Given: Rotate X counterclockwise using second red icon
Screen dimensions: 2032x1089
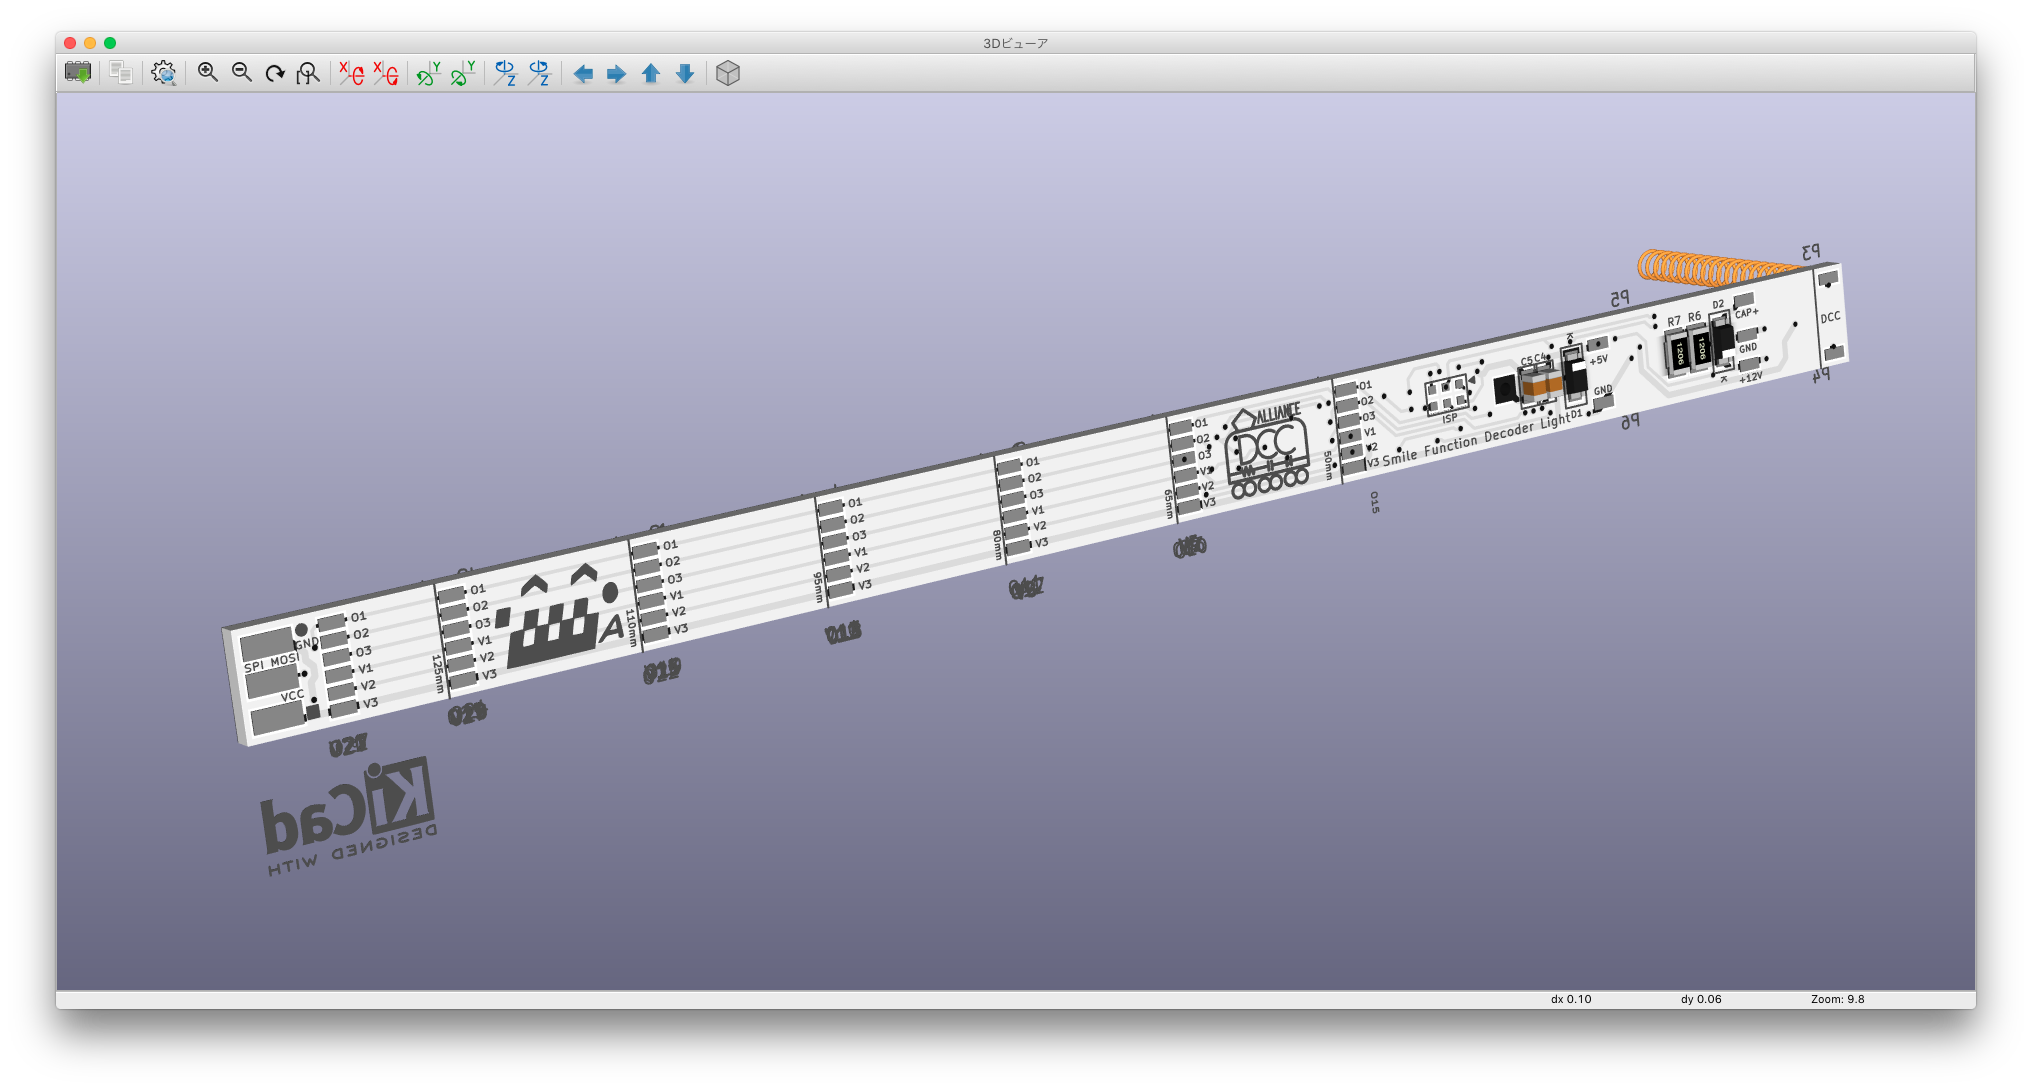Looking at the screenshot, I should coord(386,73).
